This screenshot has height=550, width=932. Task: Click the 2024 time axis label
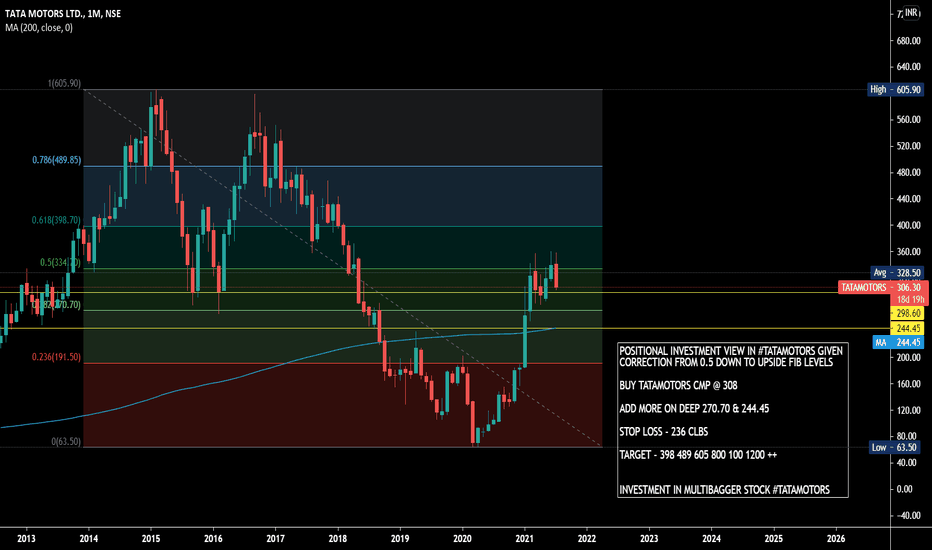[x=711, y=539]
